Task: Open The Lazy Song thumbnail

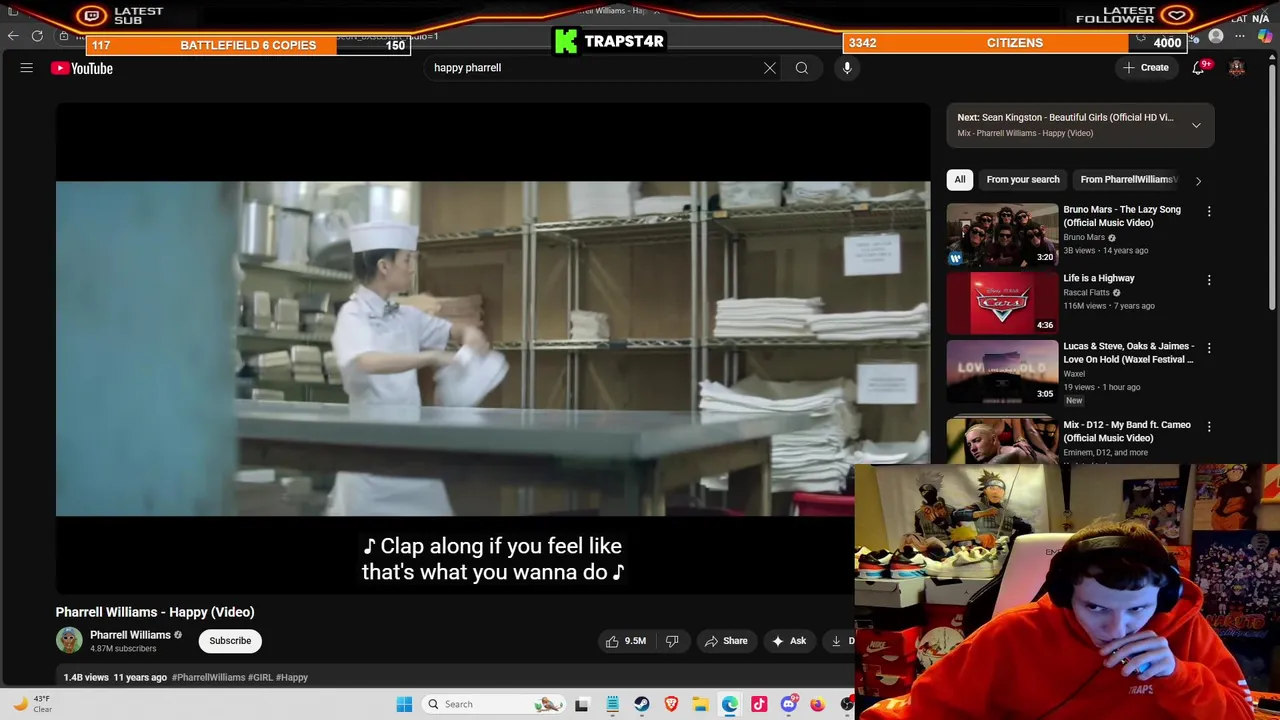Action: click(1002, 234)
